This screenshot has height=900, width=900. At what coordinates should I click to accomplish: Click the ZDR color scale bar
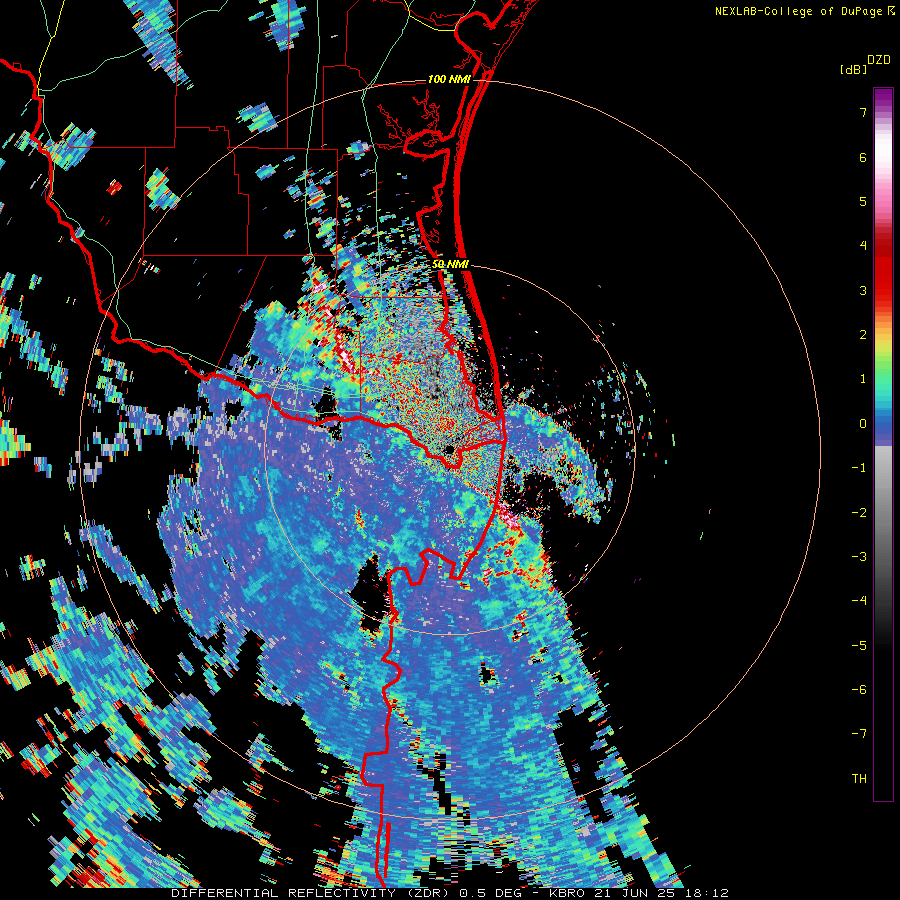point(883,444)
